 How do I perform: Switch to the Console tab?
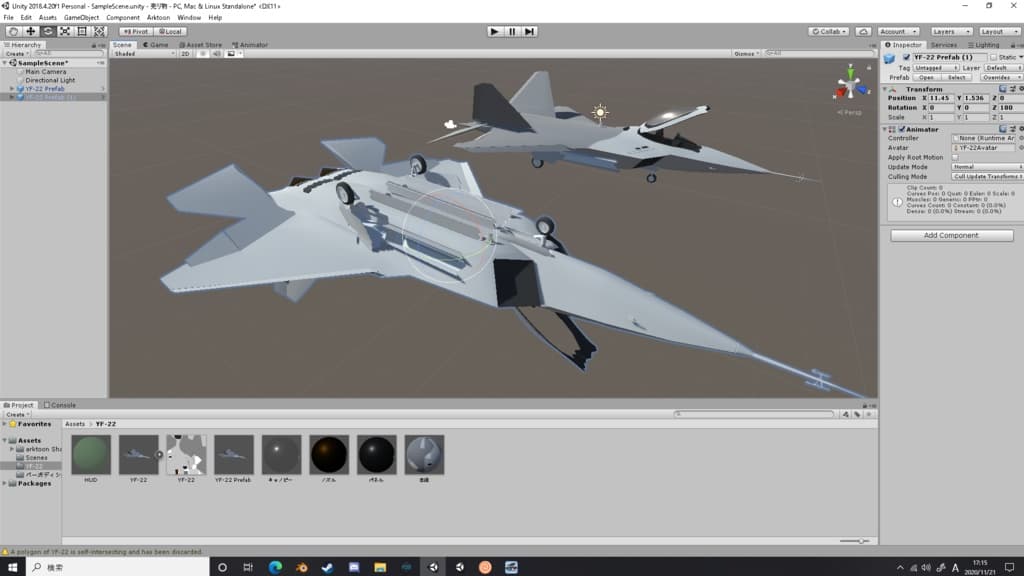pyautogui.click(x=62, y=405)
